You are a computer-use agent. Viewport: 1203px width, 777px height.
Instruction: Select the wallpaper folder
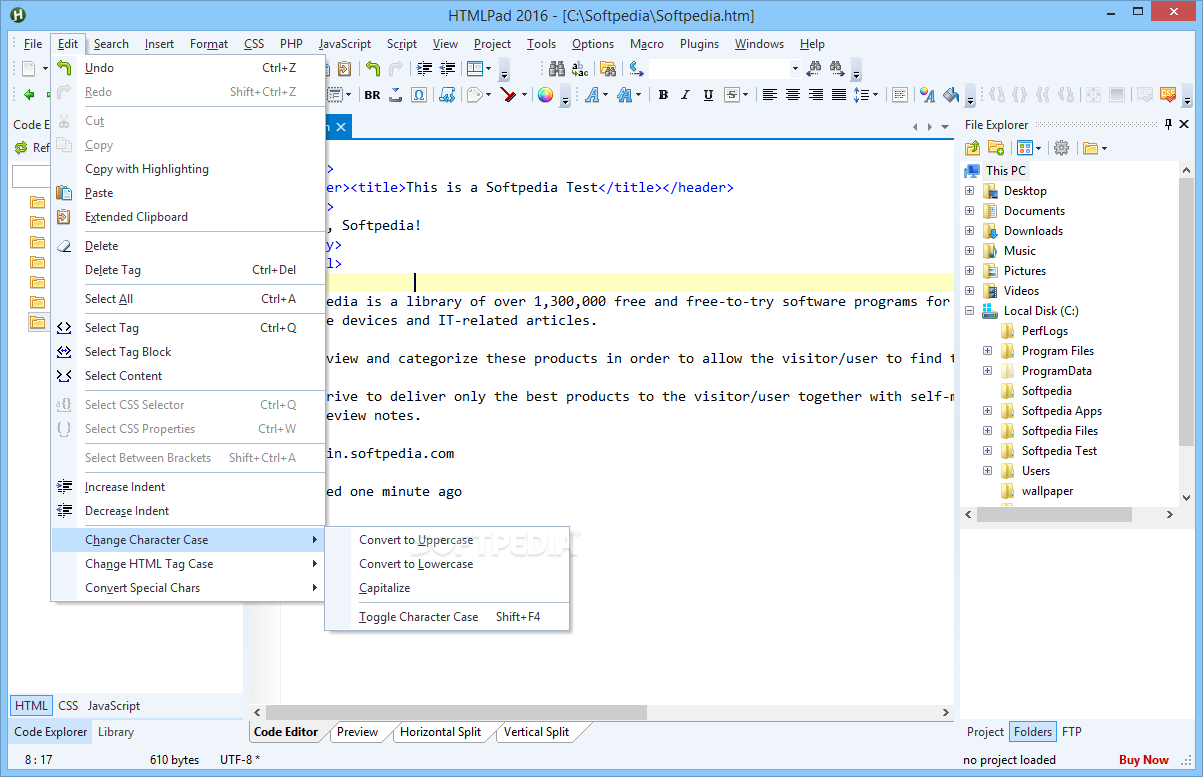point(1047,491)
